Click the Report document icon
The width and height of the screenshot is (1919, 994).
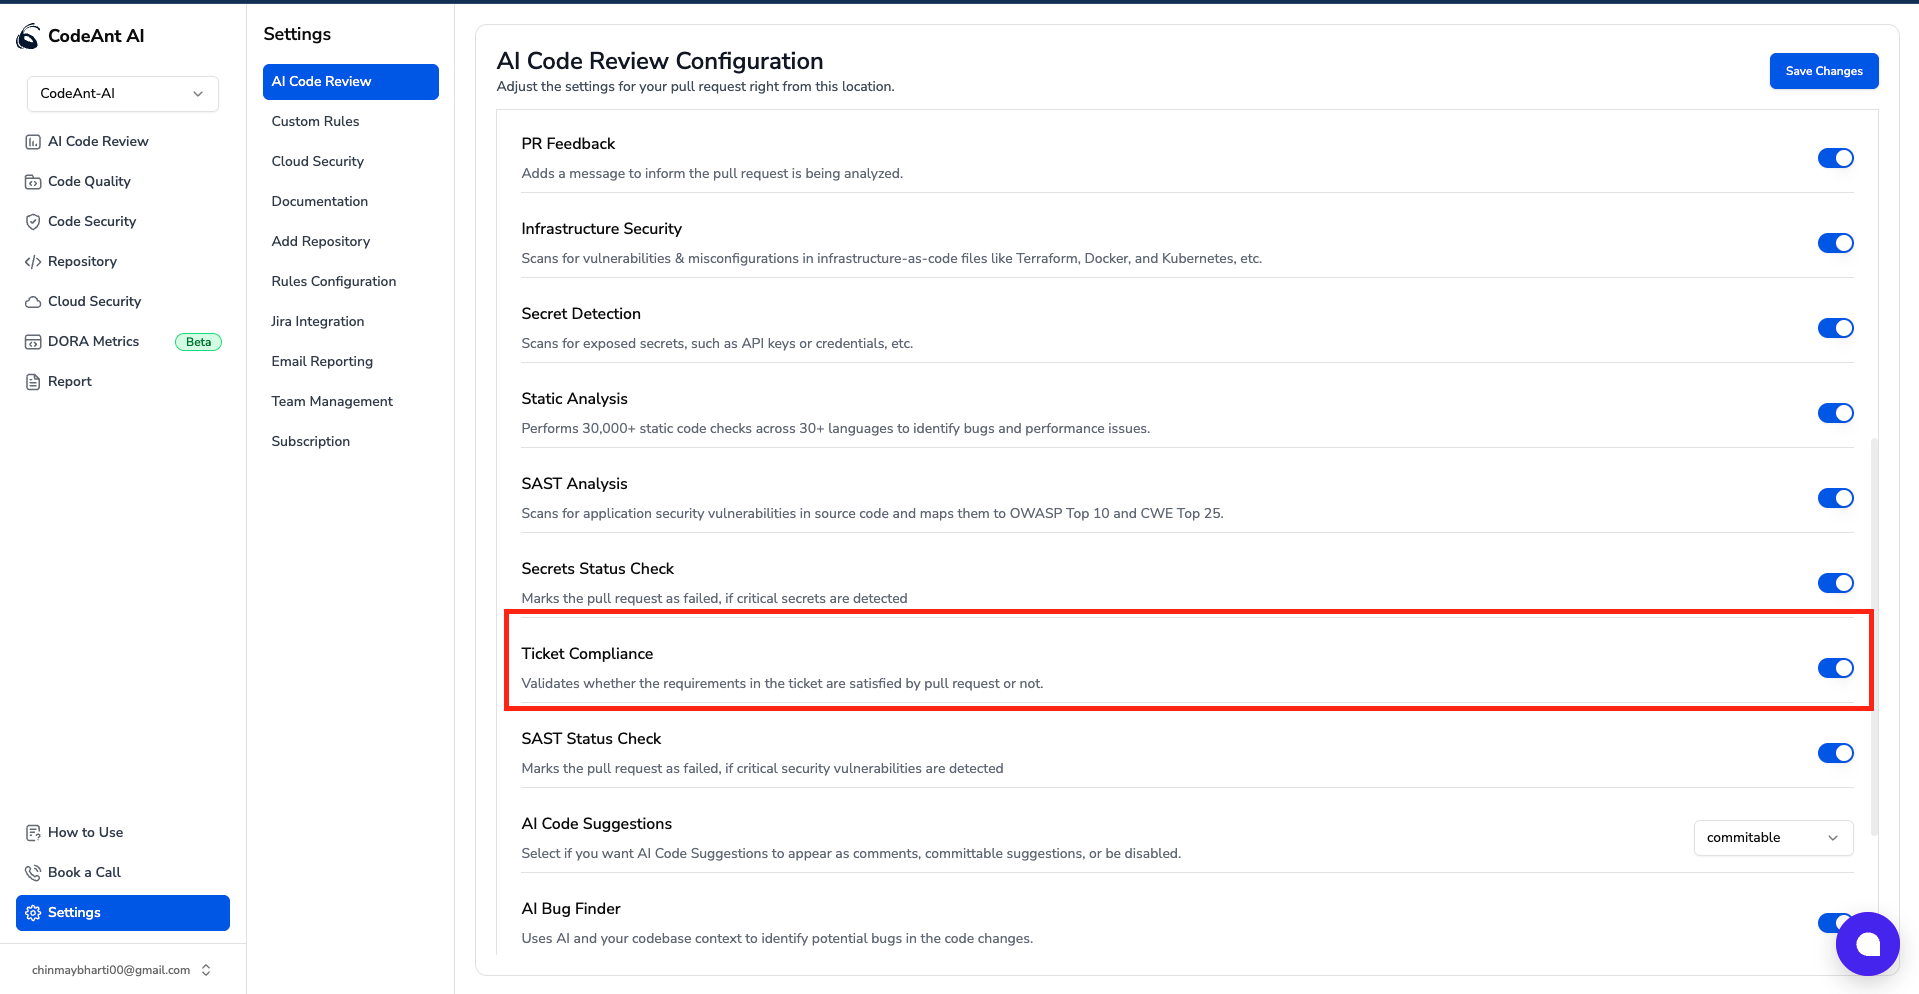tap(33, 382)
